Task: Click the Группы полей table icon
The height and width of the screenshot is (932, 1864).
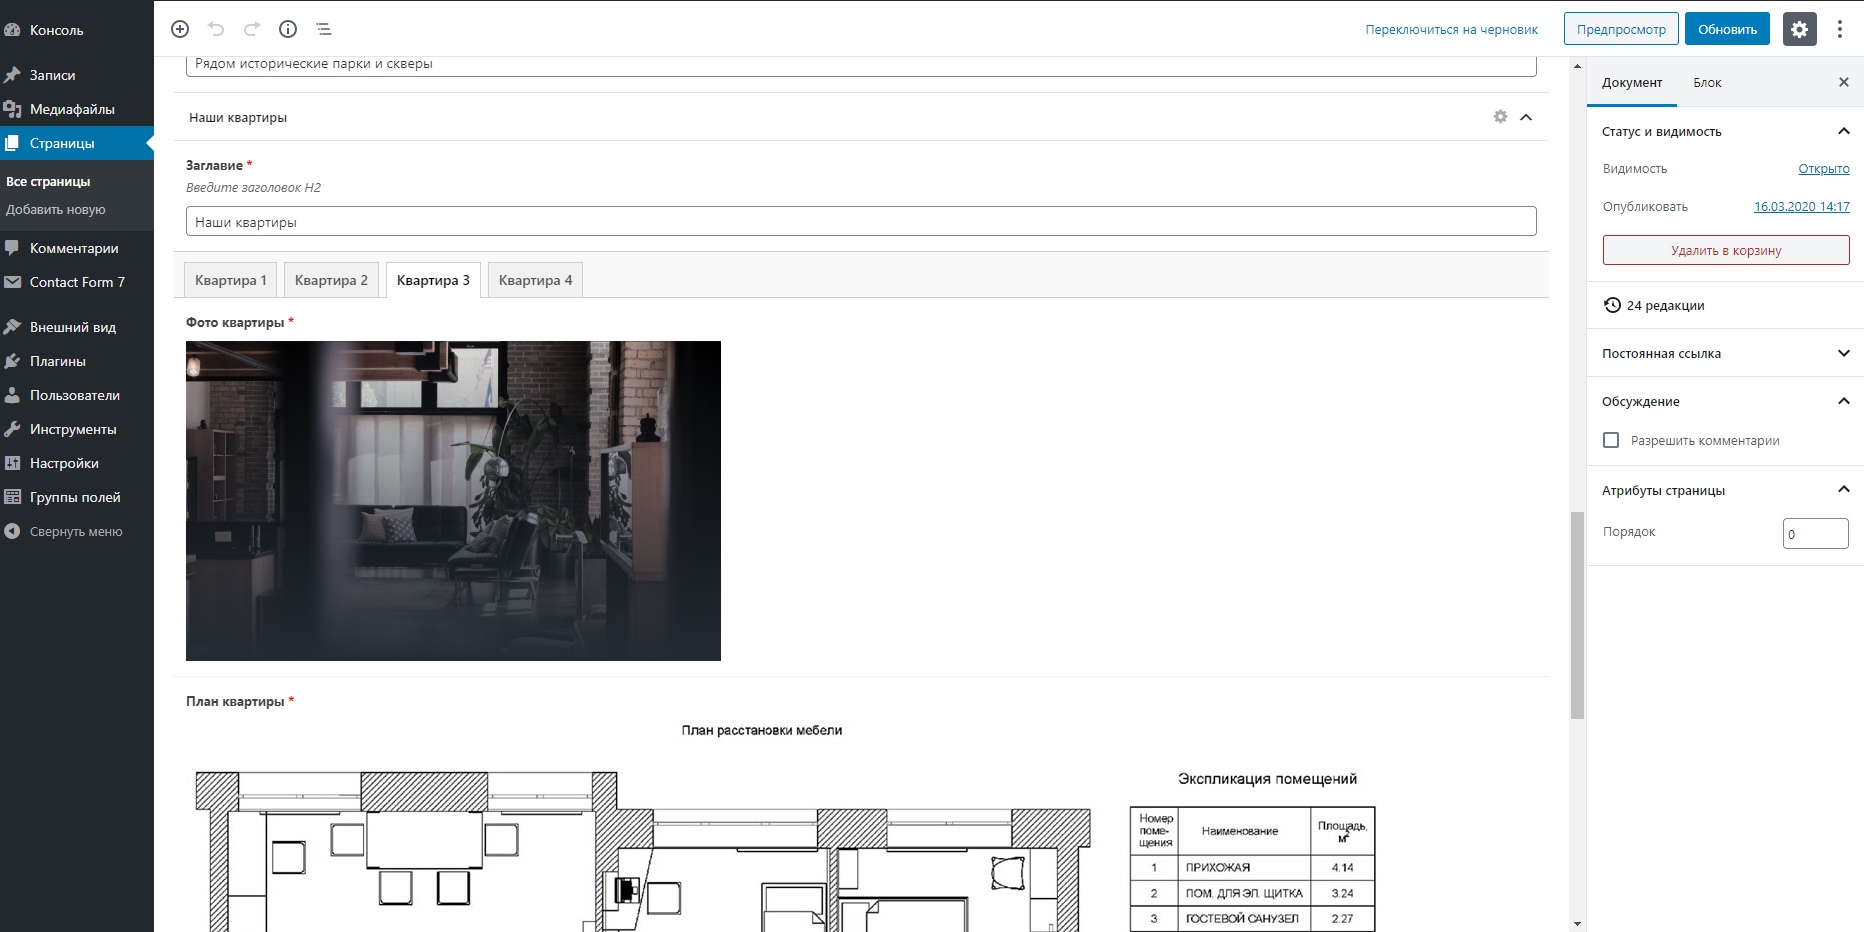Action: click(12, 497)
